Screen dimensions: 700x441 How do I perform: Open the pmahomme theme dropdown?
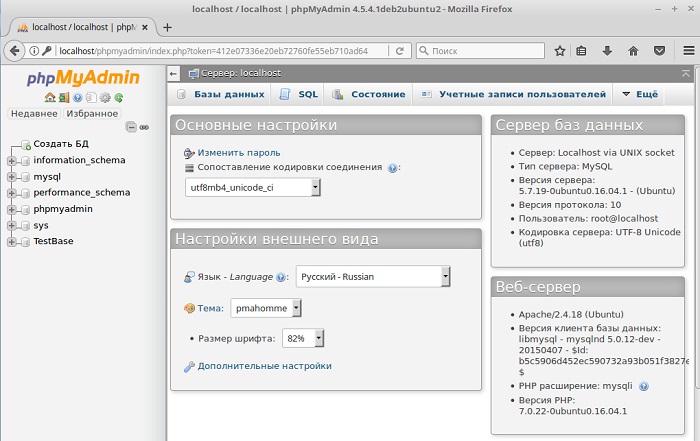[x=266, y=308]
